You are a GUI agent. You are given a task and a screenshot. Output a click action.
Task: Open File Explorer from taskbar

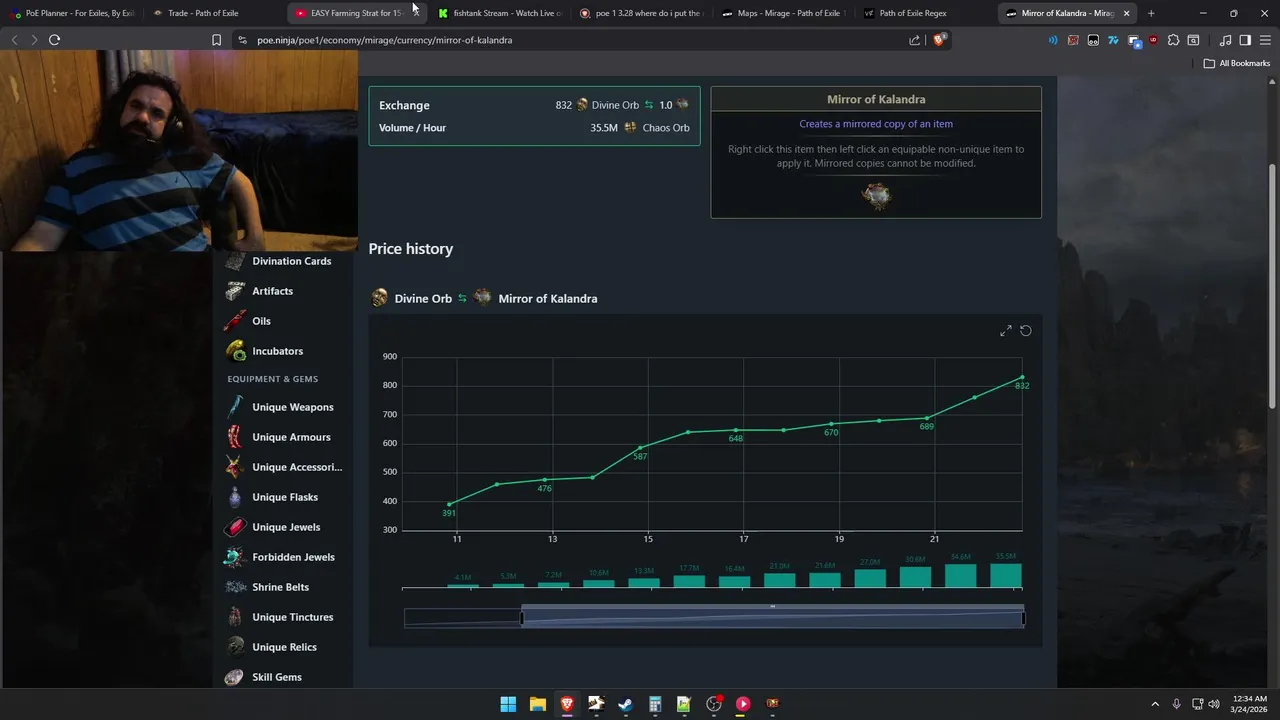click(x=537, y=704)
